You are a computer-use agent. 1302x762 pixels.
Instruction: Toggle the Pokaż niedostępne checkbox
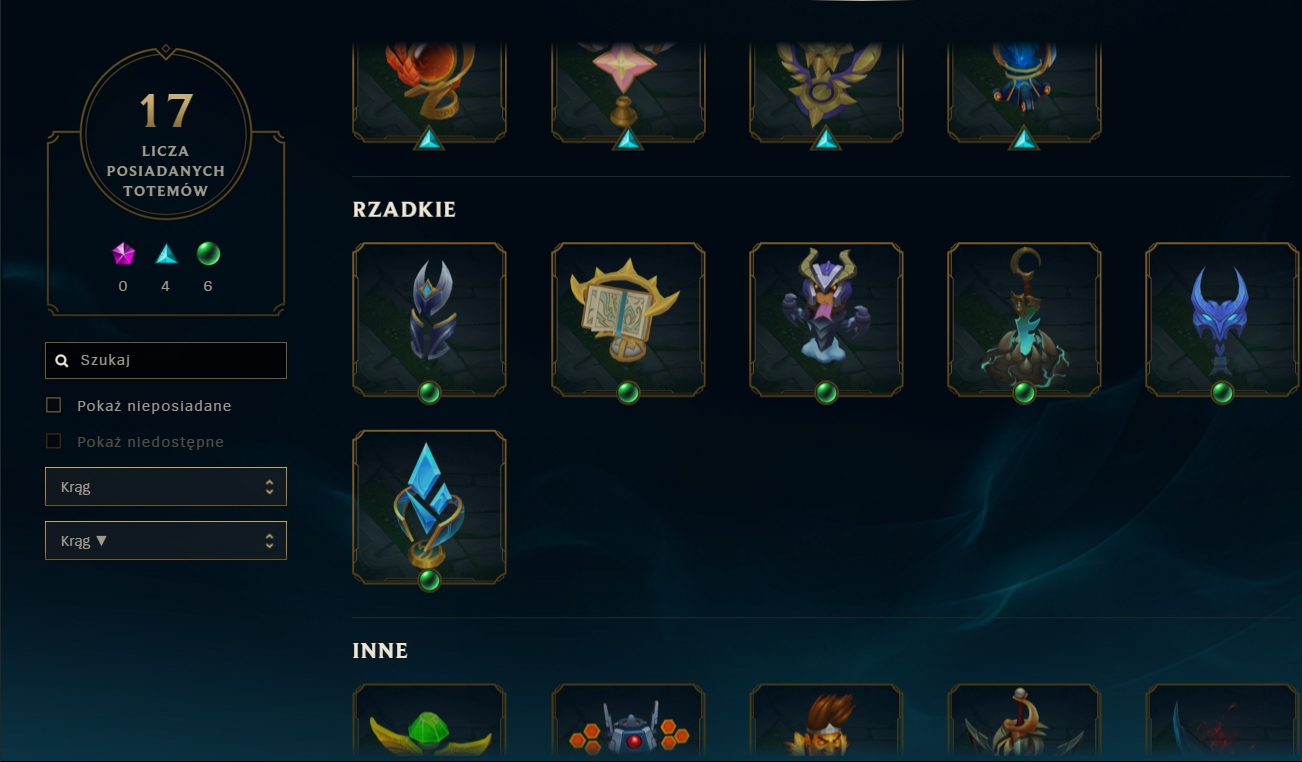point(54,441)
